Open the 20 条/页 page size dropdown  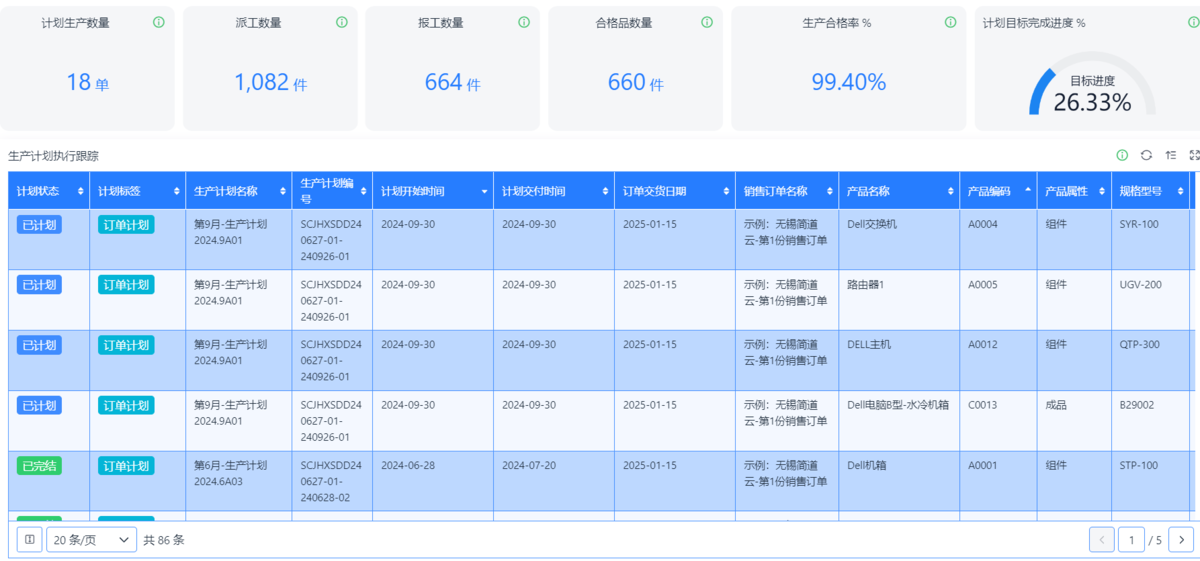[x=91, y=540]
